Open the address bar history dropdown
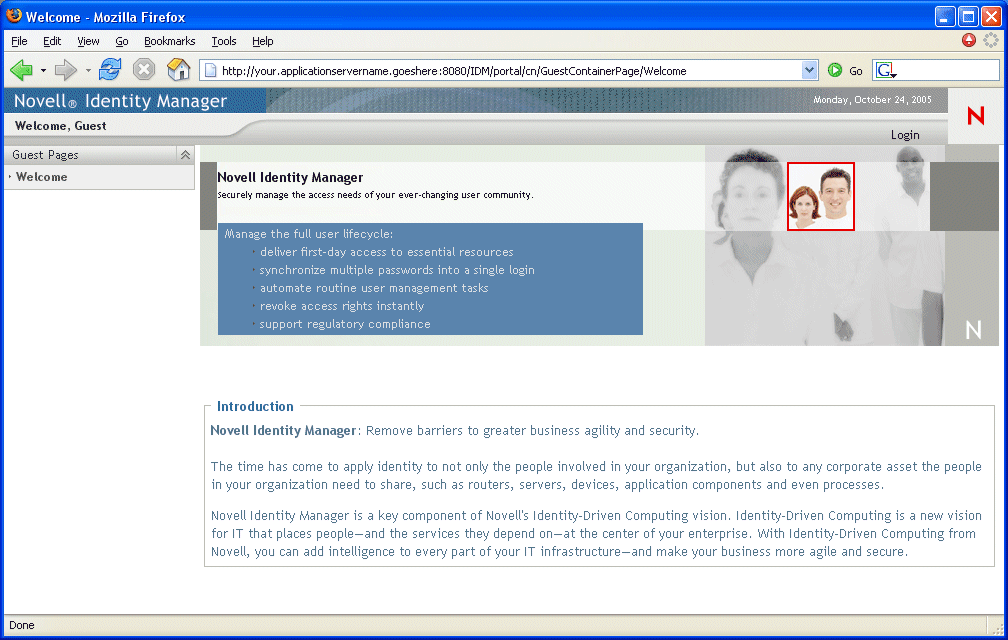This screenshot has height=640, width=1008. click(x=810, y=70)
